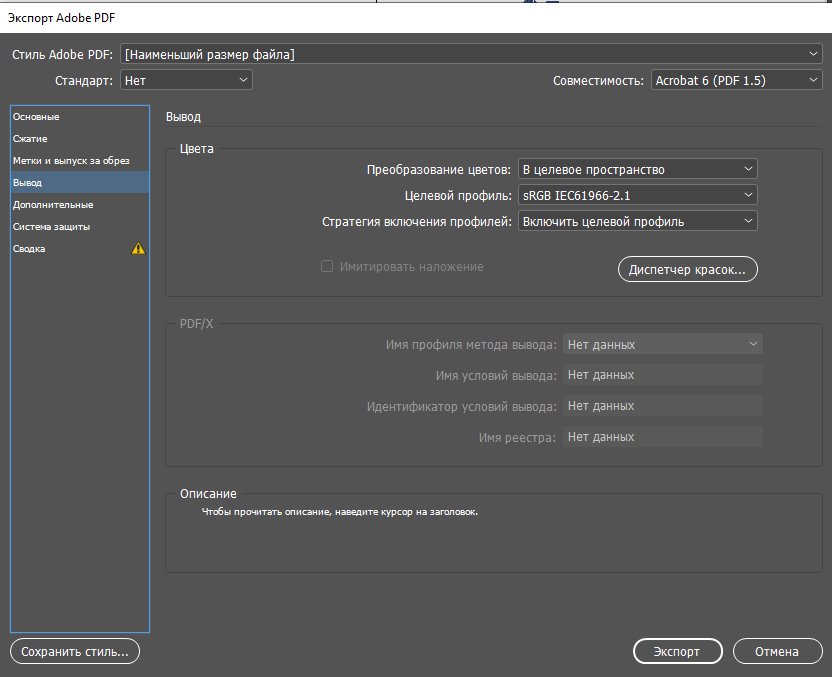The width and height of the screenshot is (832, 677).
Task: Show the Сводка section
Action: click(x=29, y=249)
